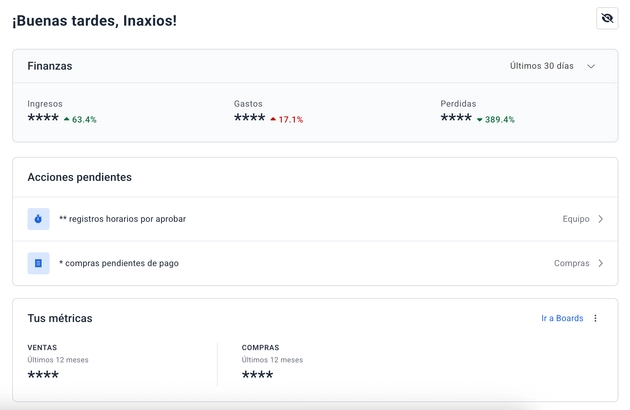The image size is (630, 410).
Task: Click the red up arrow next to Gastos
Action: [x=273, y=119]
